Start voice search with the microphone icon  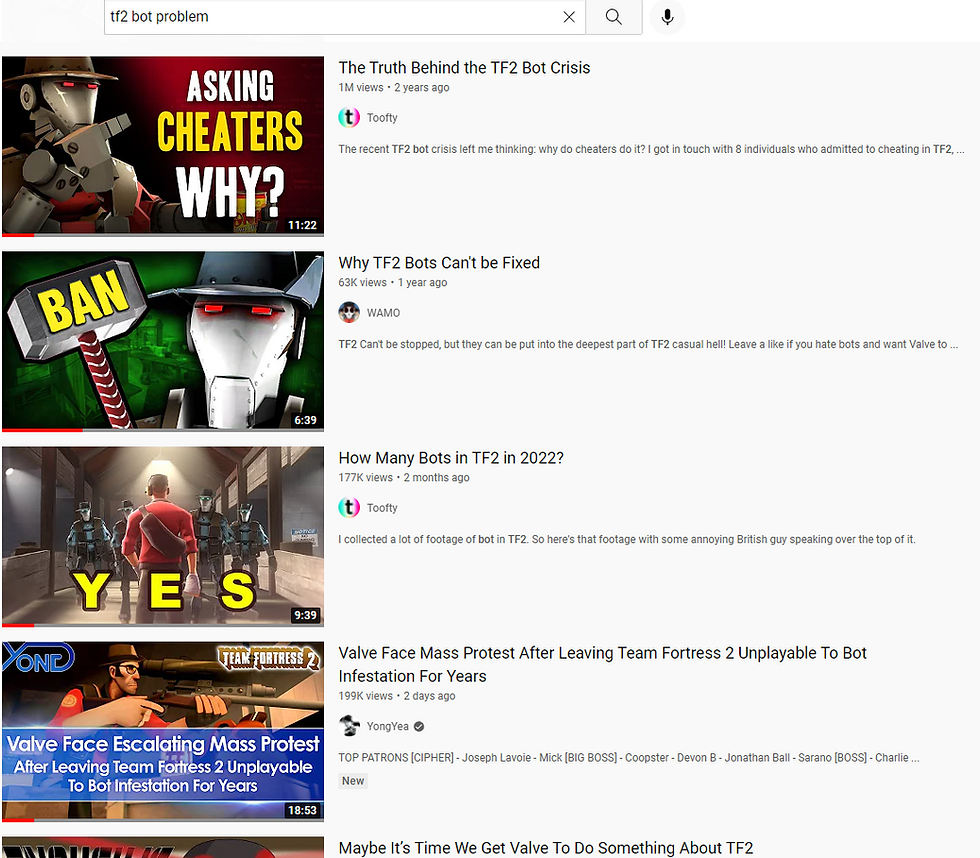[668, 17]
